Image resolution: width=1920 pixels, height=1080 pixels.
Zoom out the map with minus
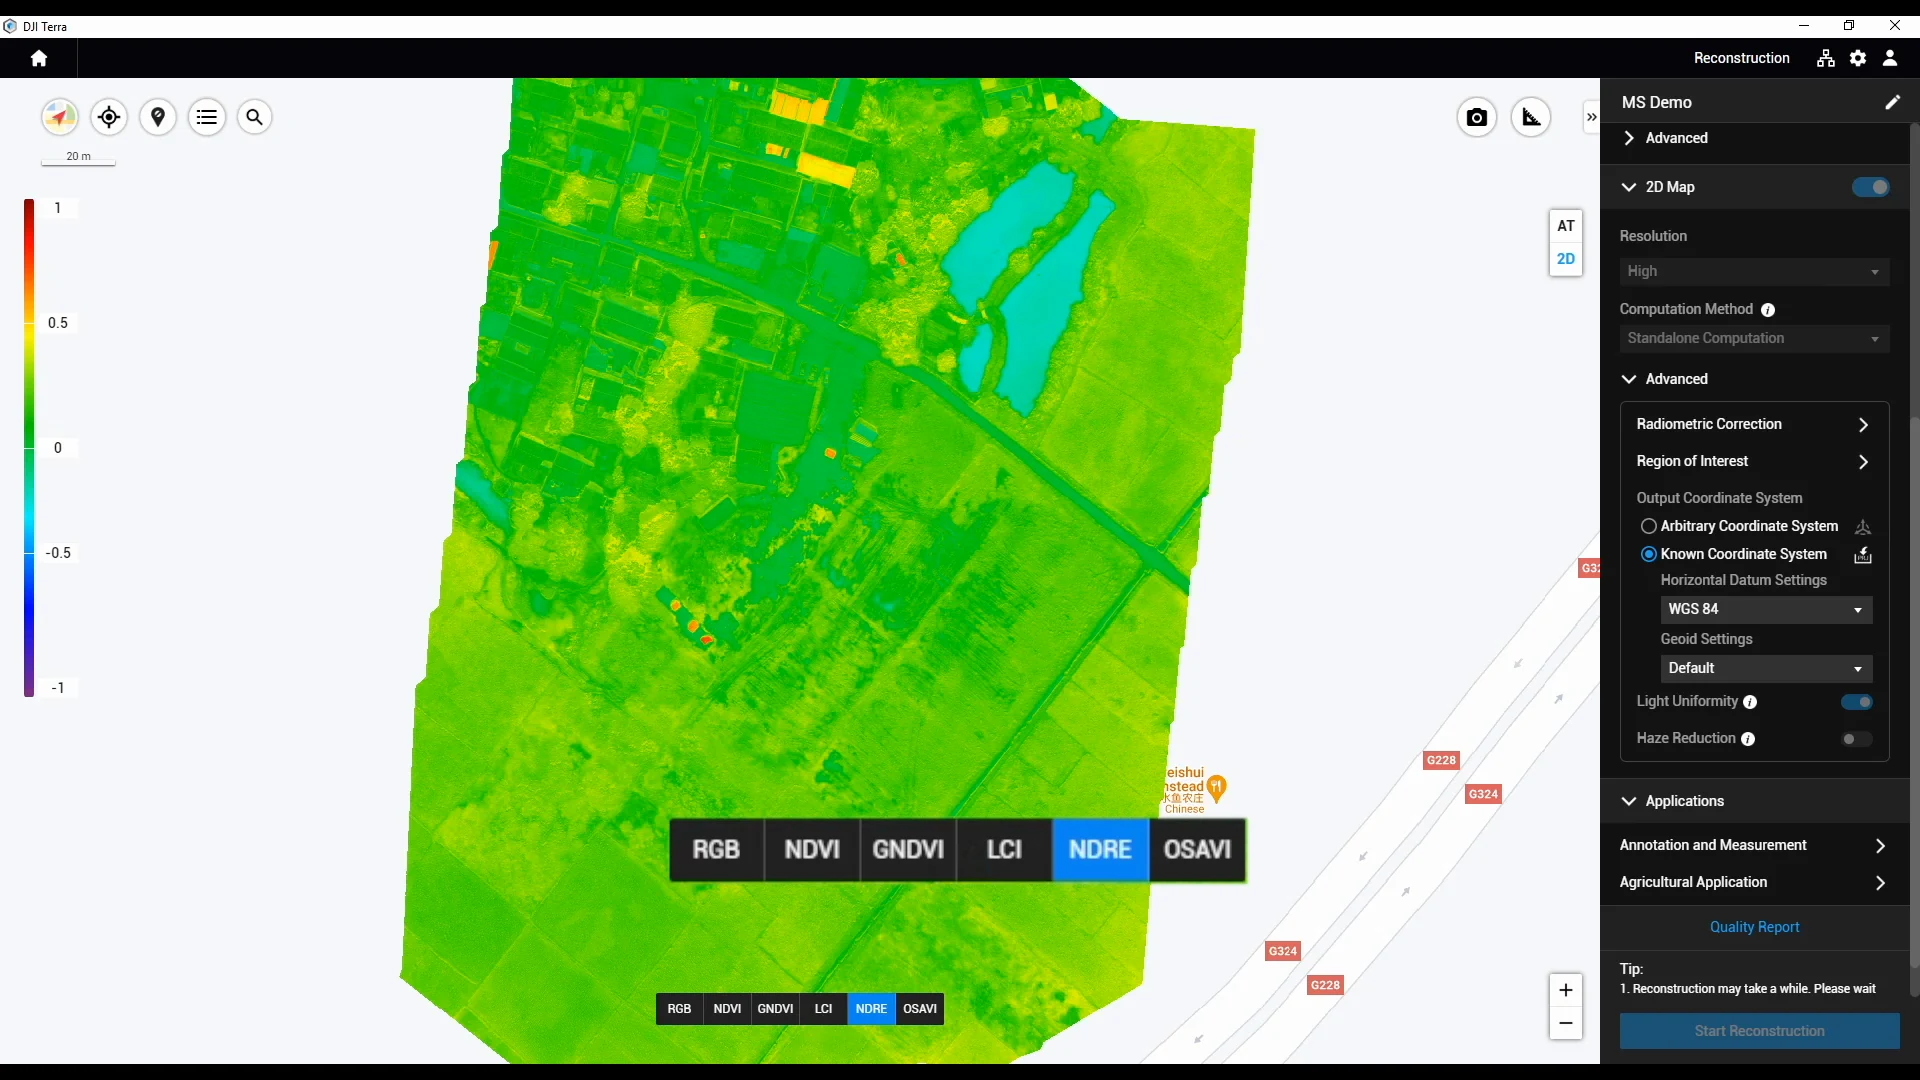point(1566,1023)
